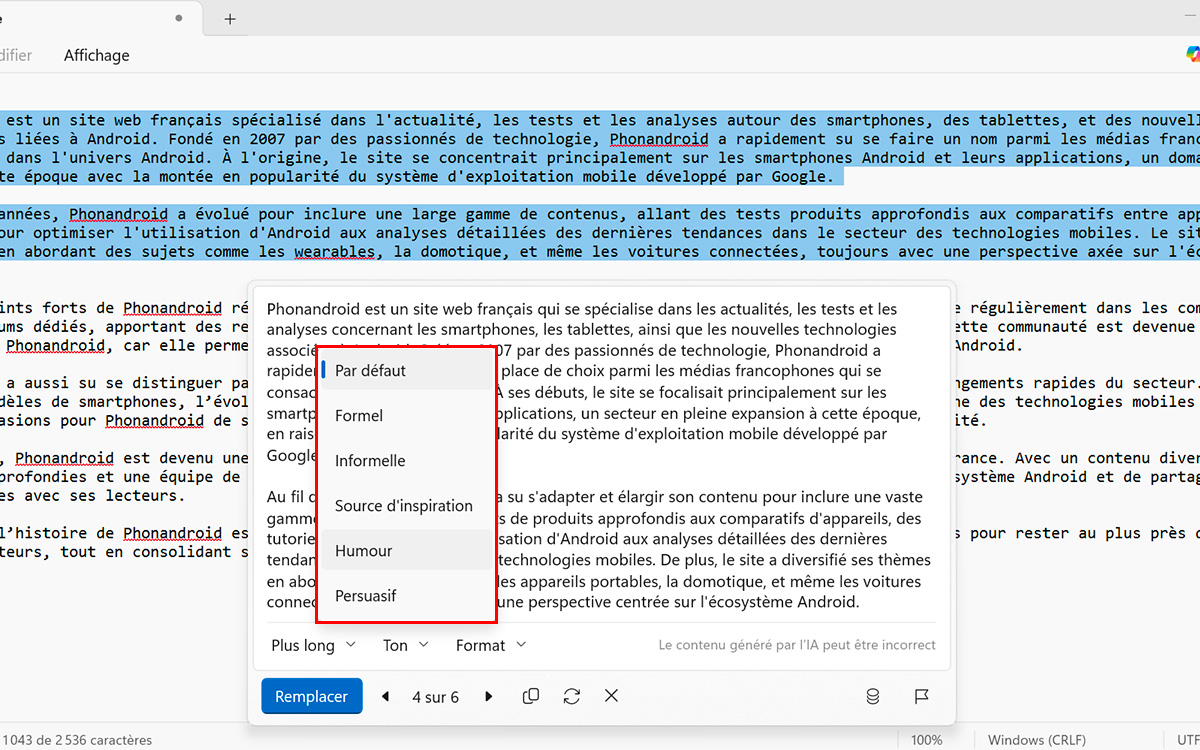Show the next rewrite version
1200x750 pixels.
[489, 697]
